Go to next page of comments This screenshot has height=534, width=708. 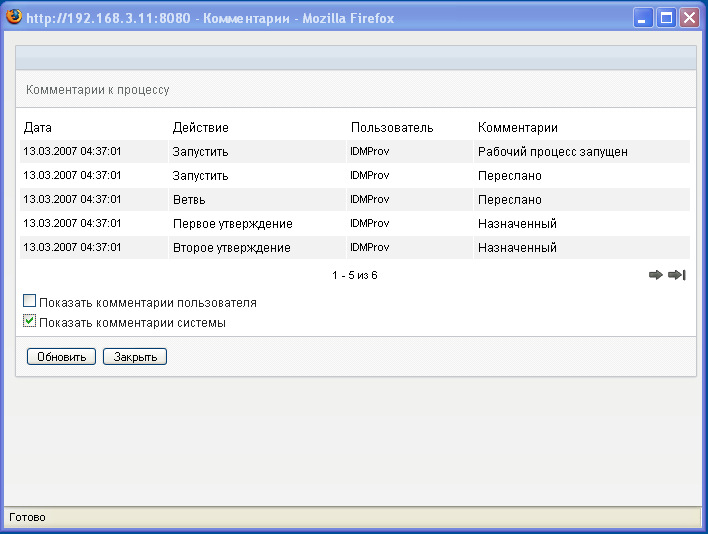(x=656, y=275)
